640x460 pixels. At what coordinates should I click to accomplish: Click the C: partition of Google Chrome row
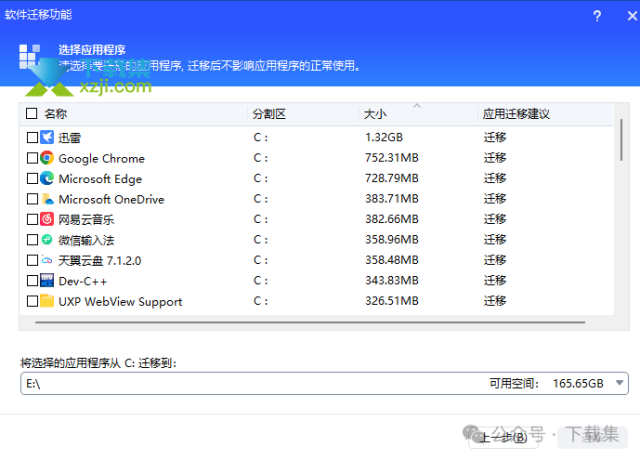coord(261,158)
